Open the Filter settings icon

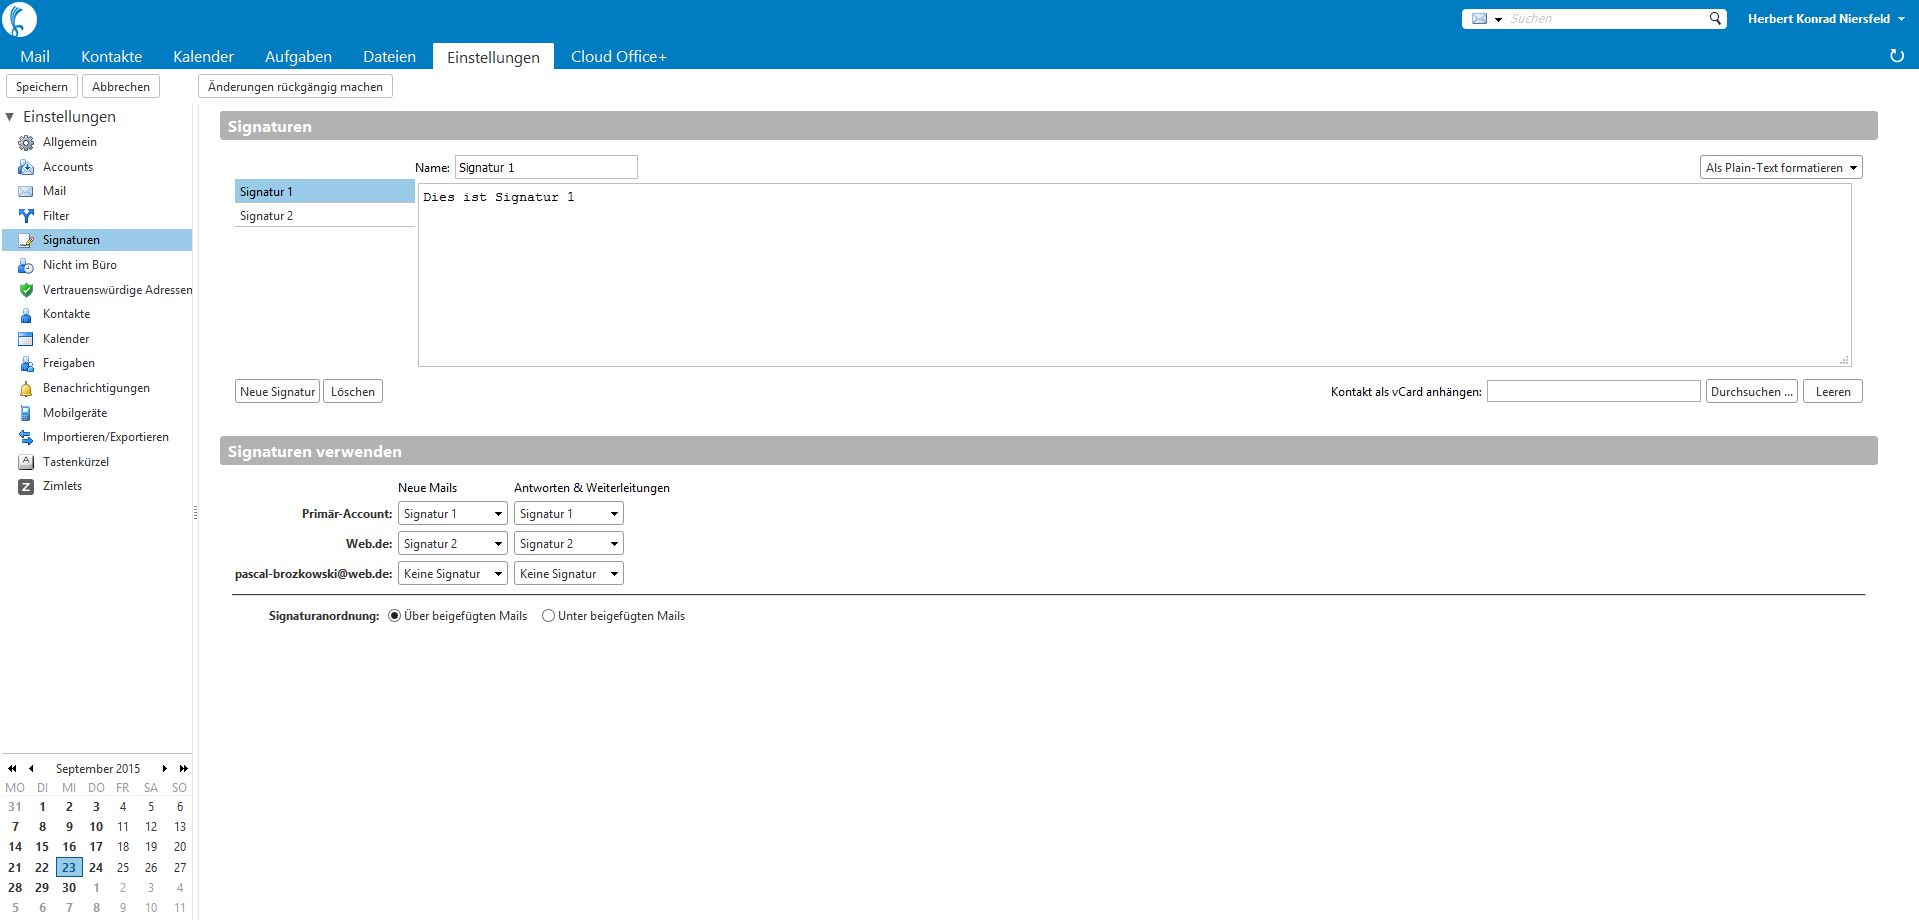coord(26,216)
